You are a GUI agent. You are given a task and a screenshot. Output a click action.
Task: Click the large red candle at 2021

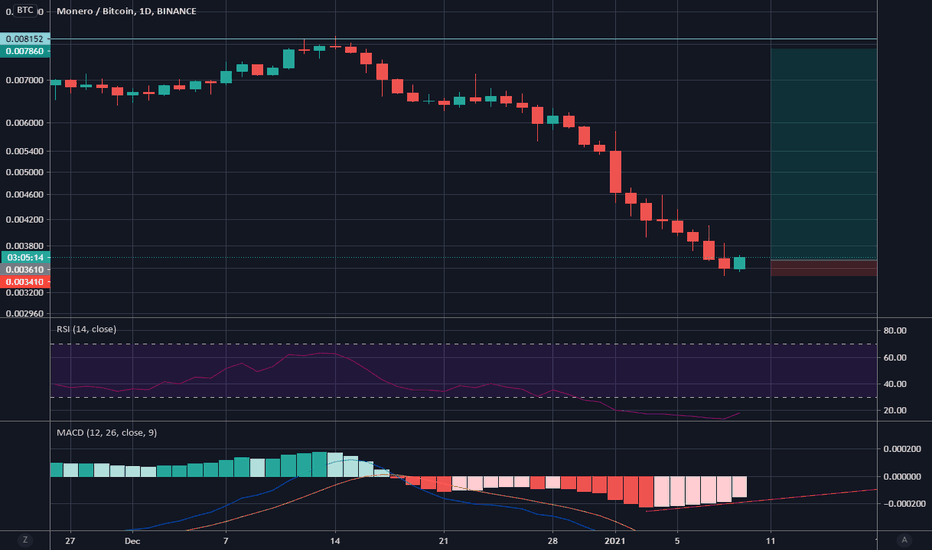[615, 172]
